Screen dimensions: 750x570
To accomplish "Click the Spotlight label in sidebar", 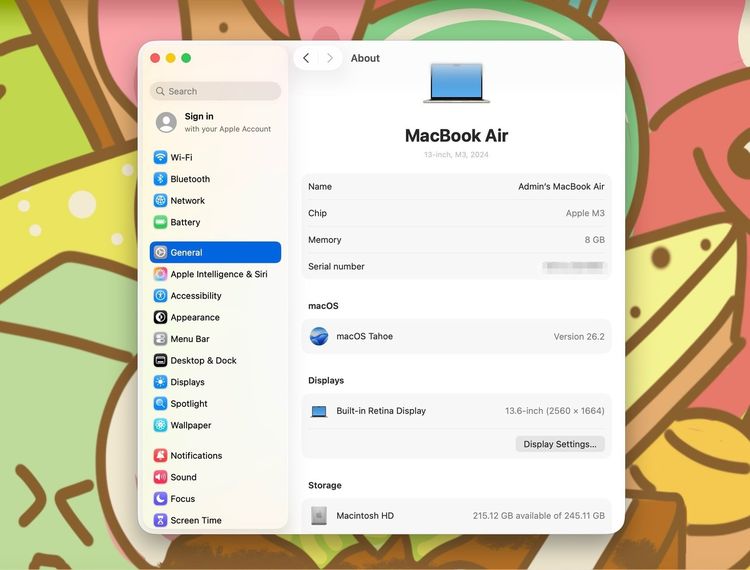I will [x=189, y=403].
